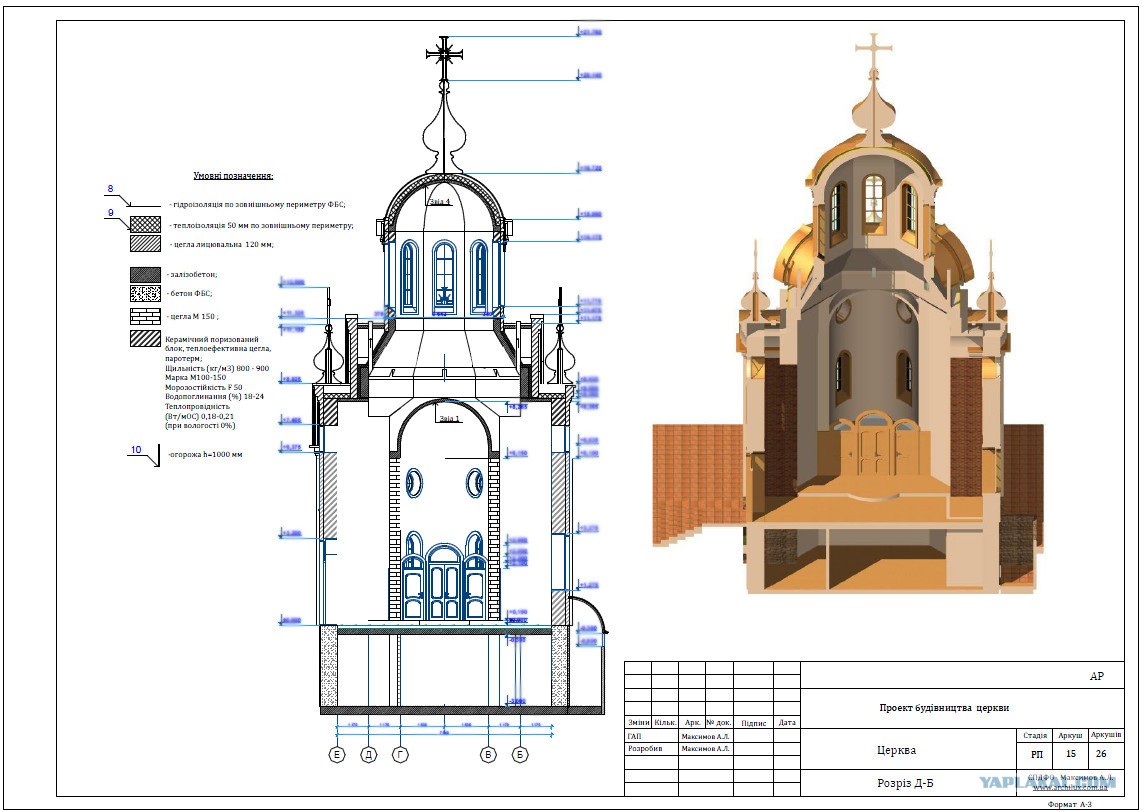Click the 'цегла М 150' legend text

tap(193, 317)
